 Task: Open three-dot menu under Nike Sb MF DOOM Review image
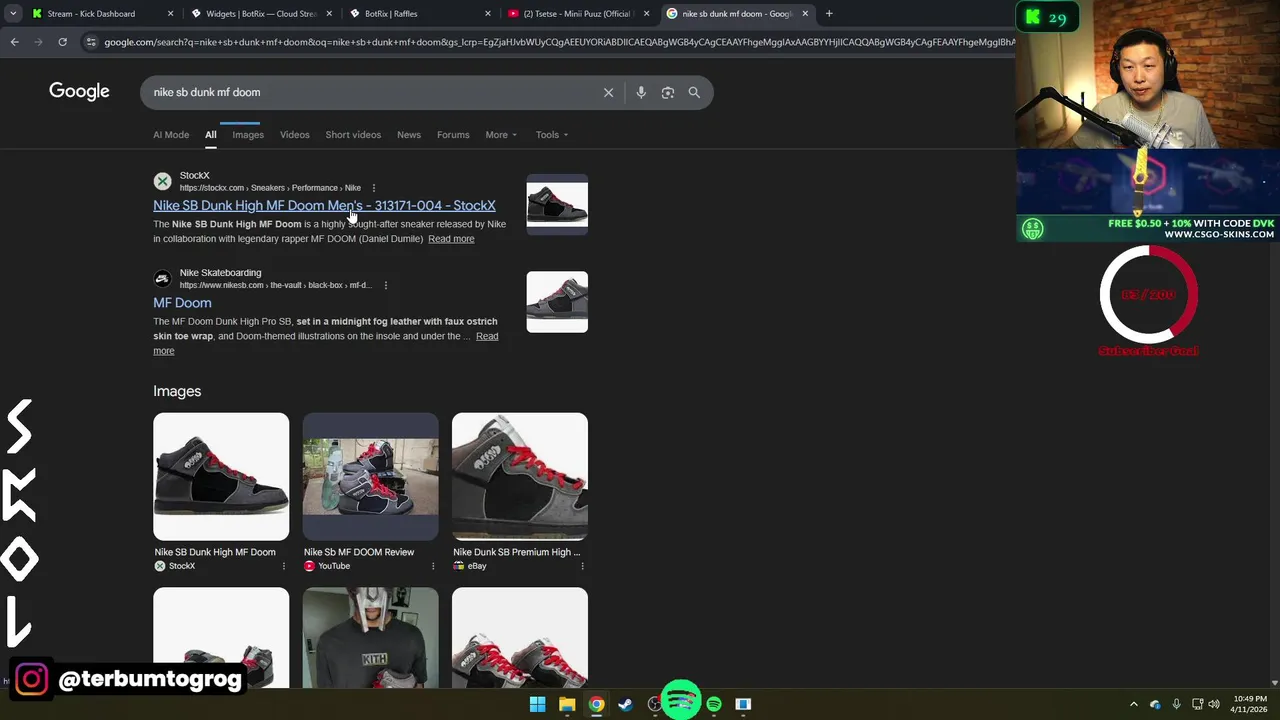(433, 566)
